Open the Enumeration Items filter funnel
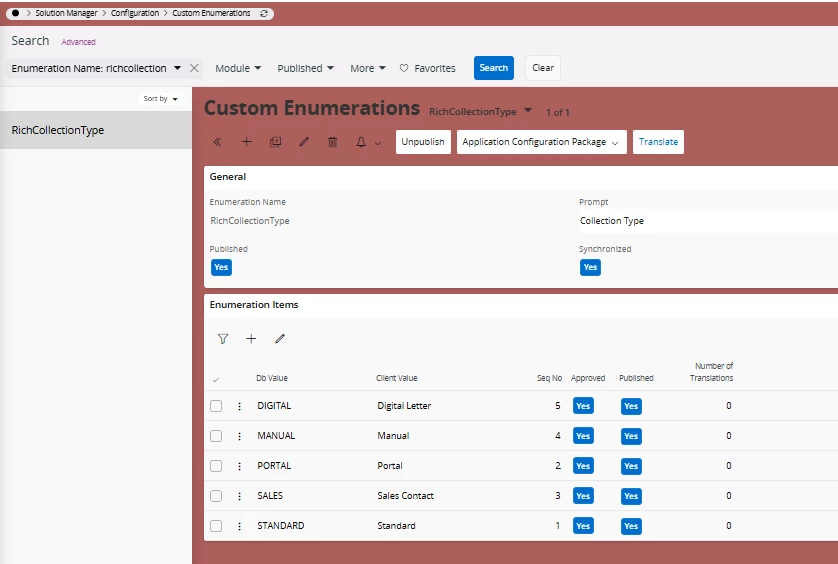Image resolution: width=838 pixels, height=564 pixels. pyautogui.click(x=223, y=338)
